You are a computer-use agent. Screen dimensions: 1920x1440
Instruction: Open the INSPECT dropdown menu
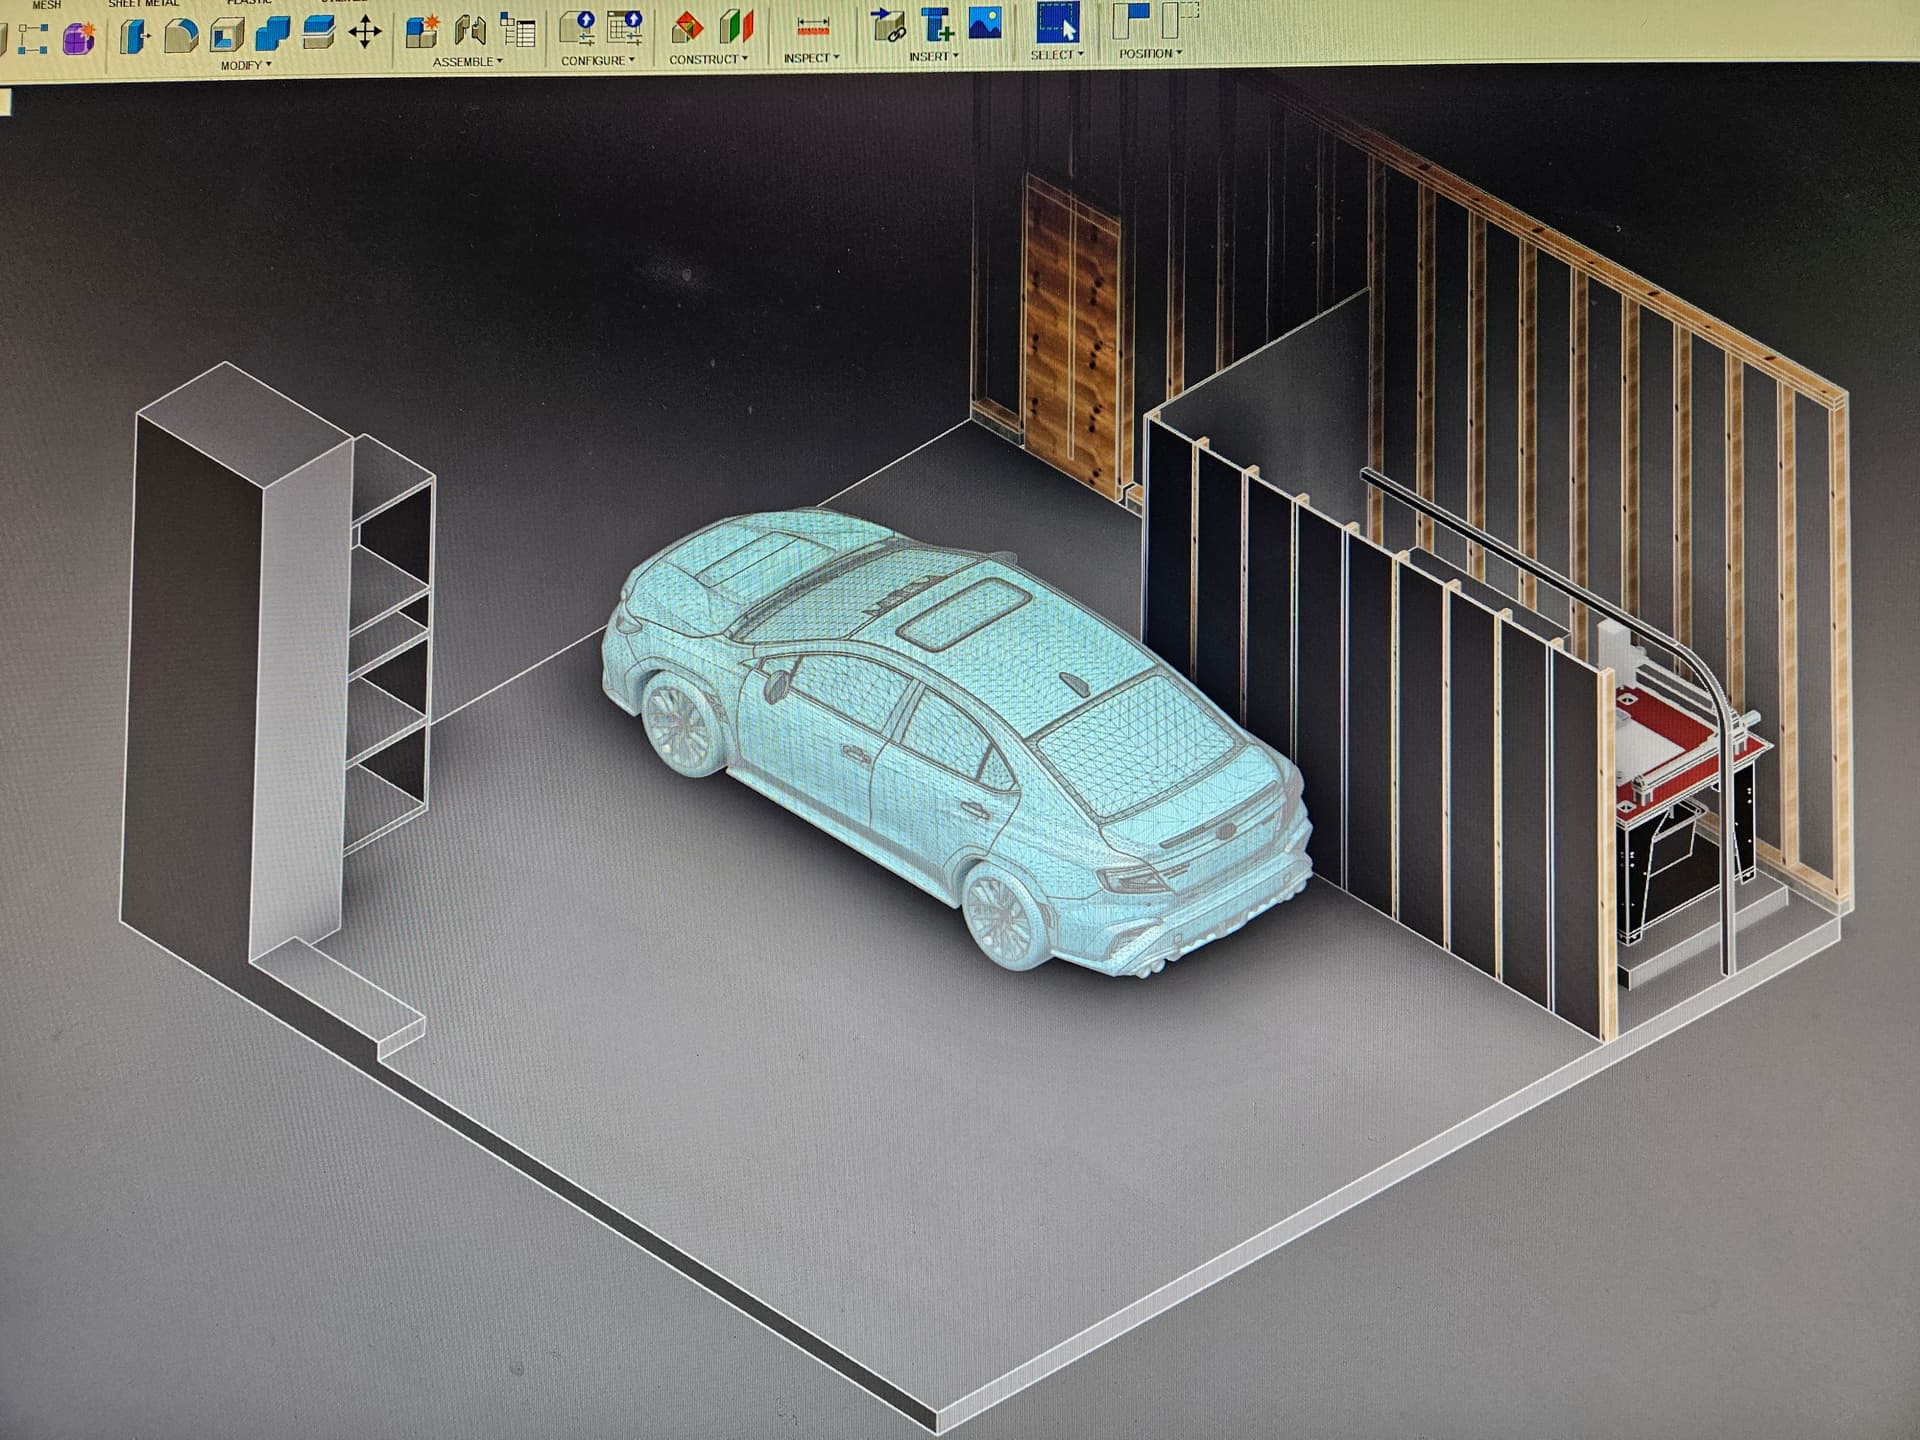point(811,58)
